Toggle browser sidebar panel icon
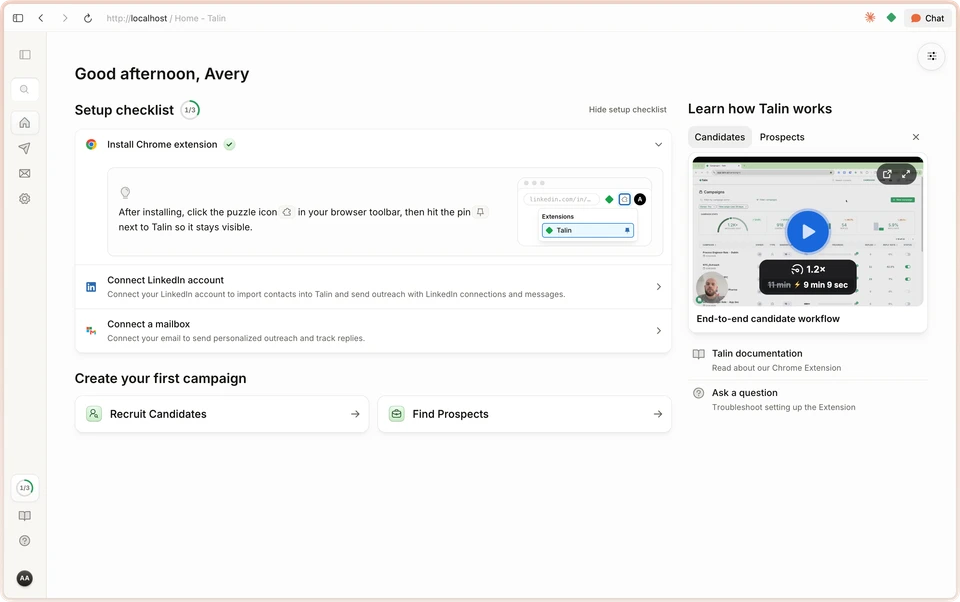 click(x=18, y=18)
